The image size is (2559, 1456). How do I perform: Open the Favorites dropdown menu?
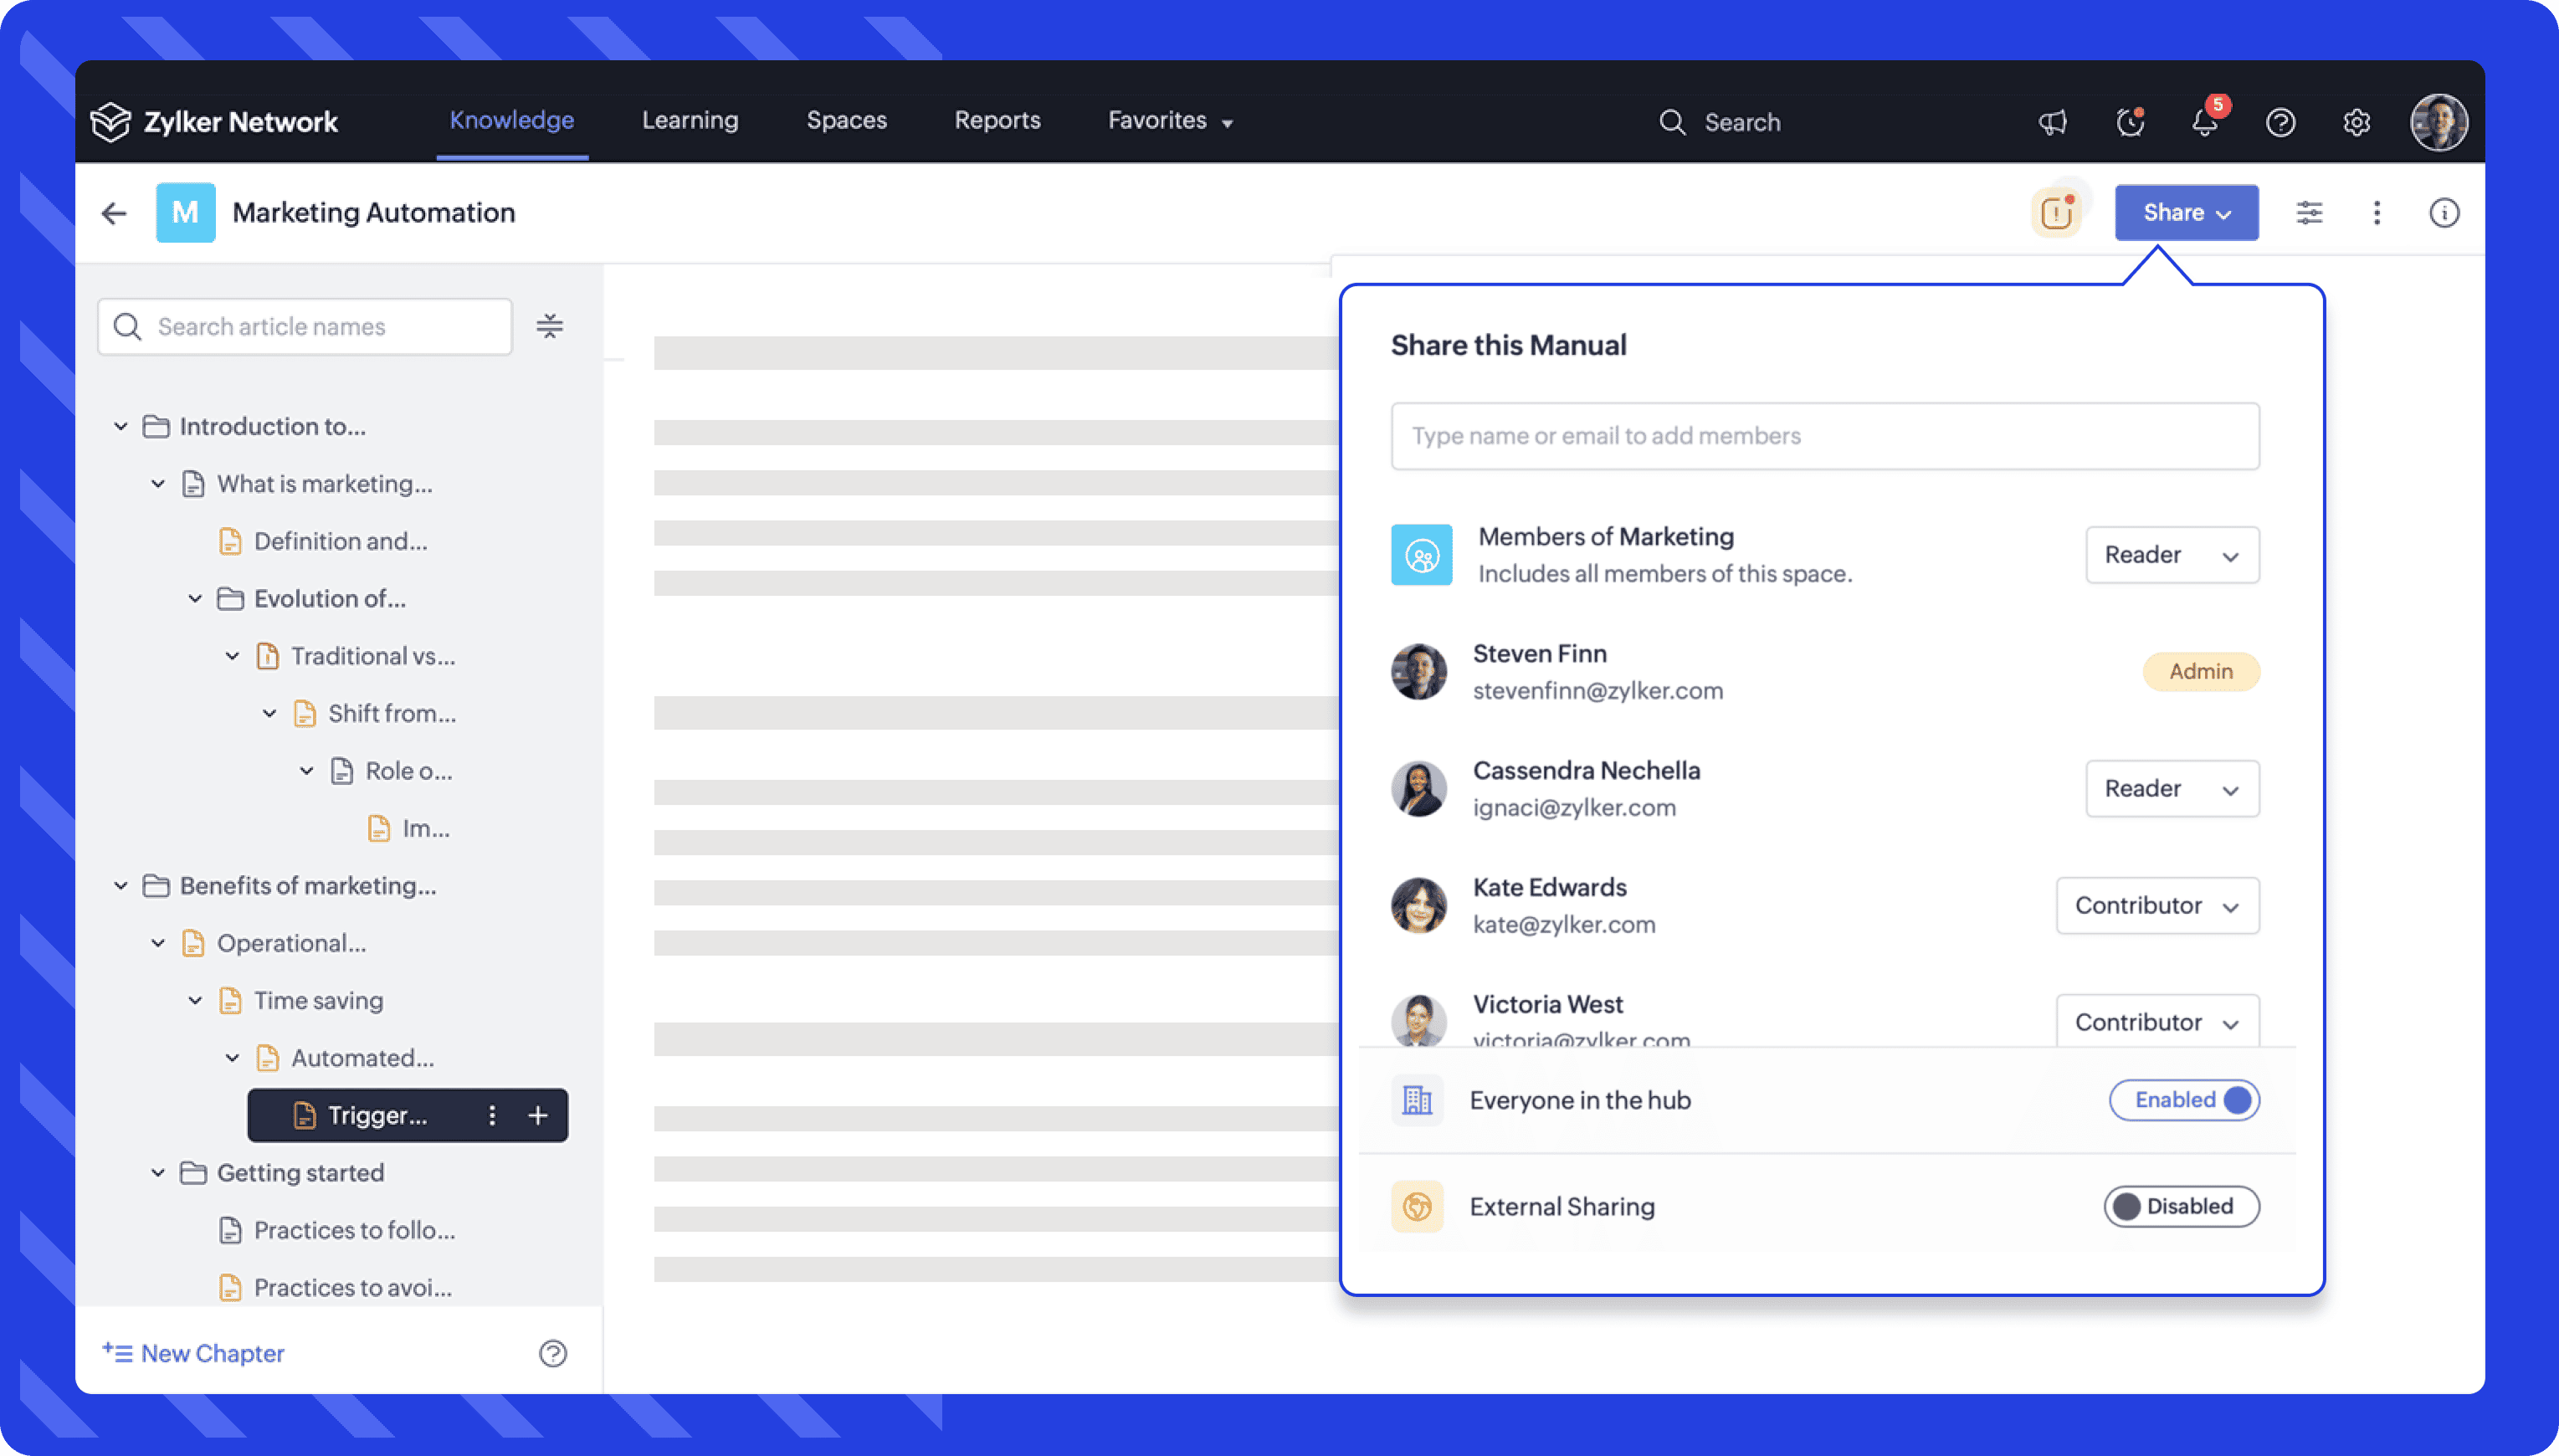[x=1170, y=120]
